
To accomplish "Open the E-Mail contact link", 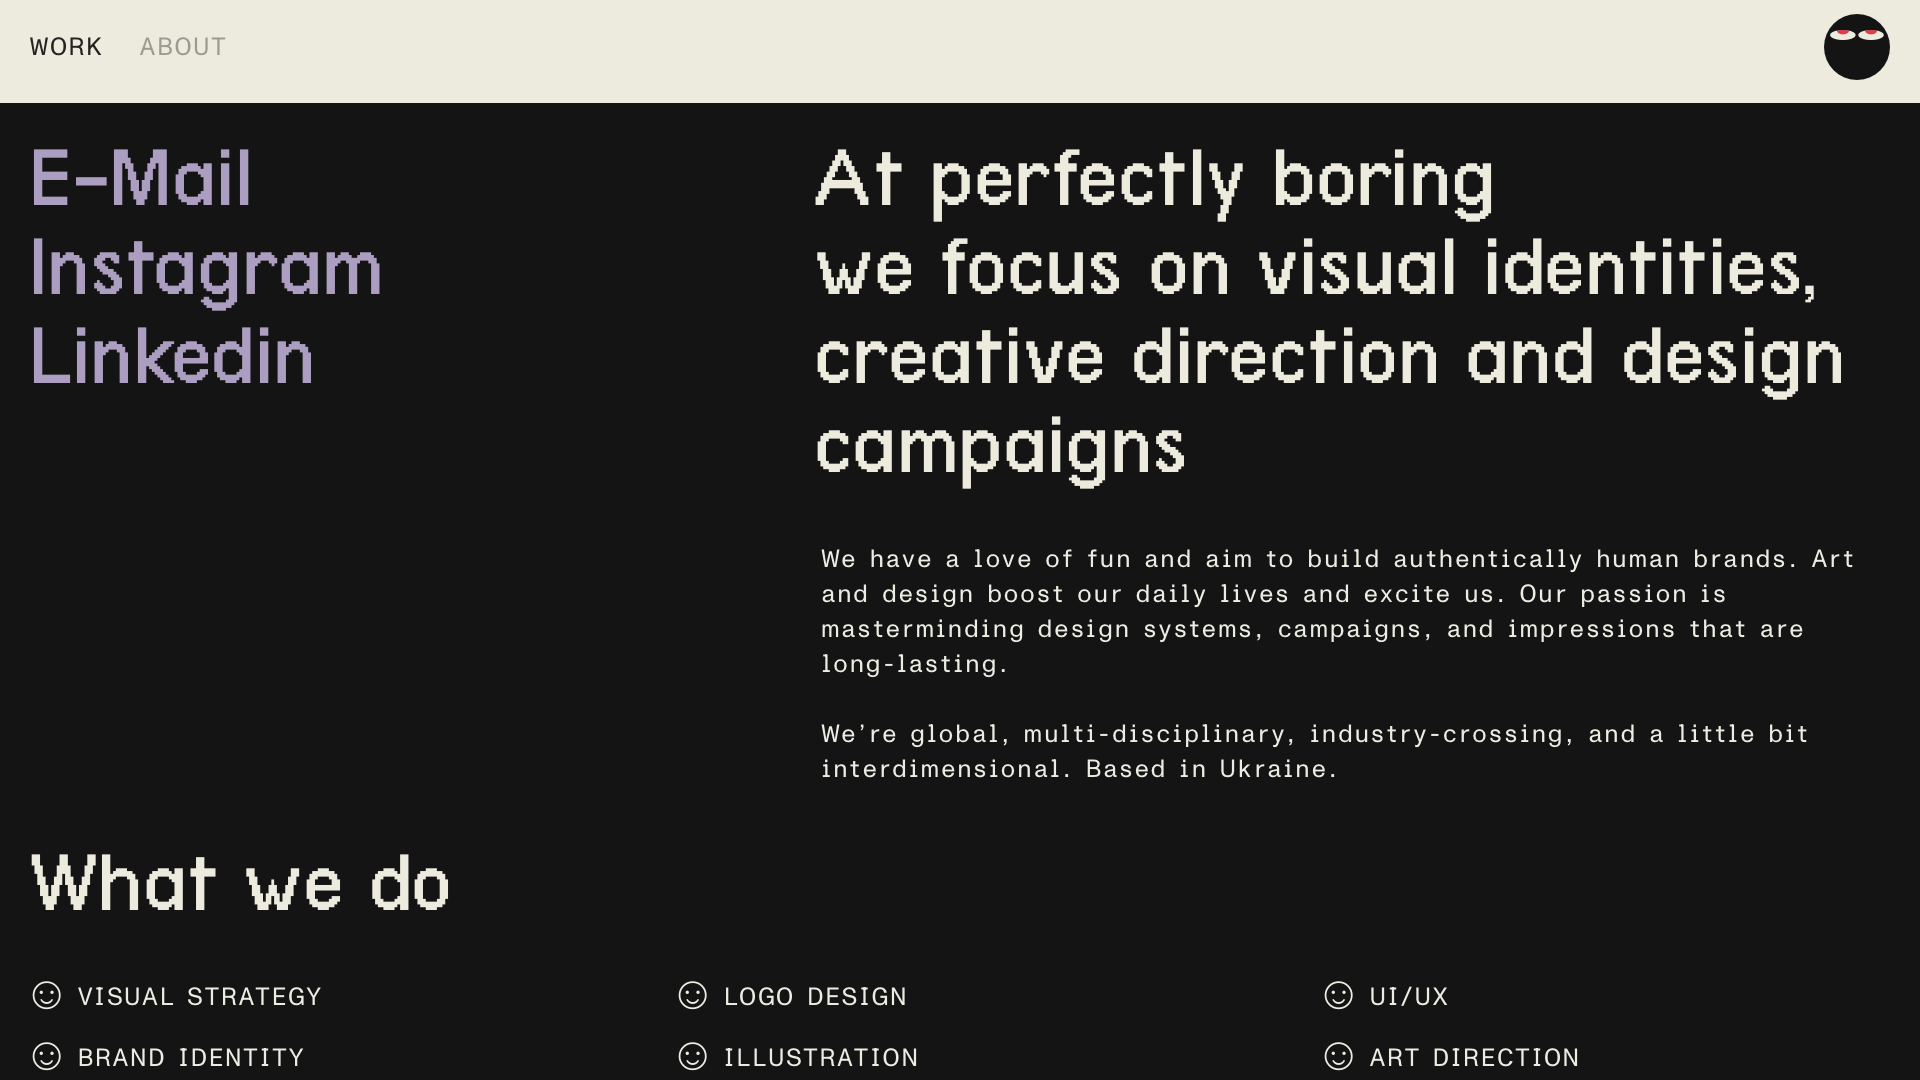I will click(x=141, y=179).
